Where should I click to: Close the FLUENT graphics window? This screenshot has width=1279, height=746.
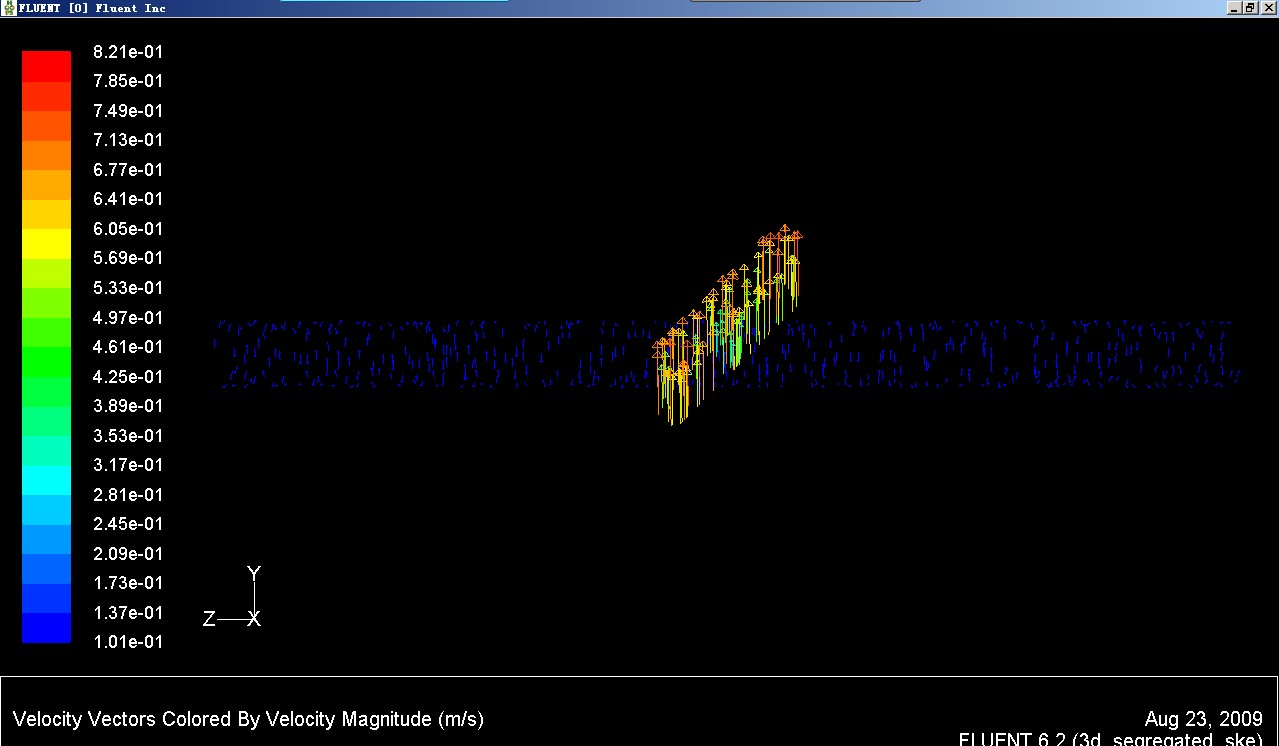coord(1267,8)
